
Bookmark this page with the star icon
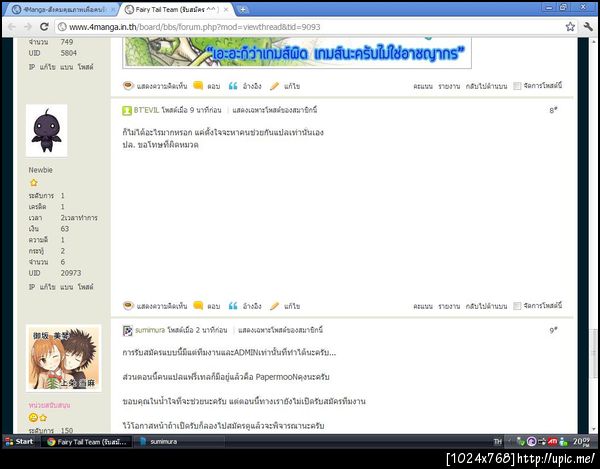tap(570, 27)
